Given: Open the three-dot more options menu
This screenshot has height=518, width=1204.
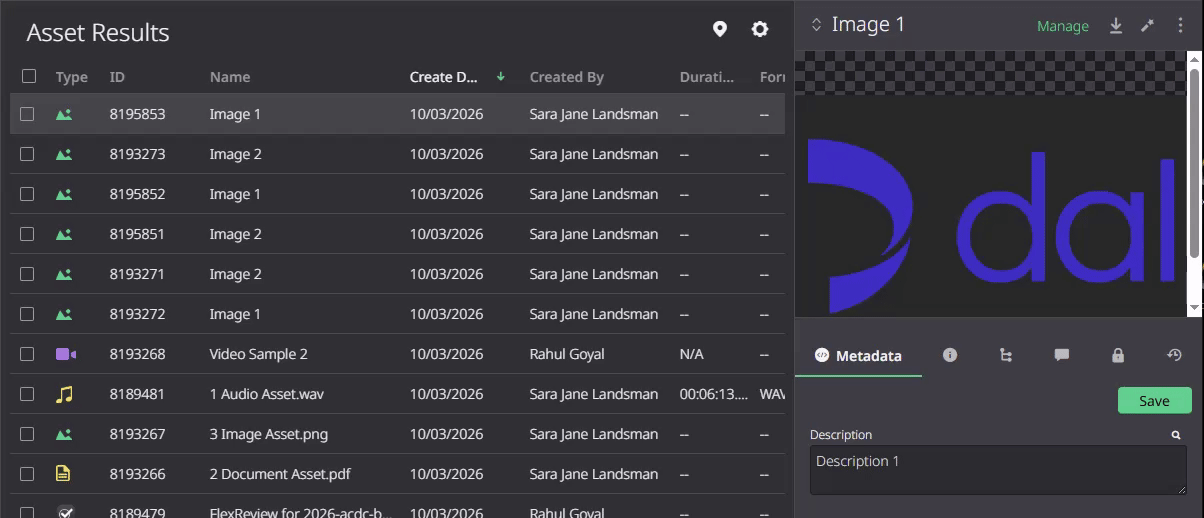Looking at the screenshot, I should click(x=1181, y=26).
